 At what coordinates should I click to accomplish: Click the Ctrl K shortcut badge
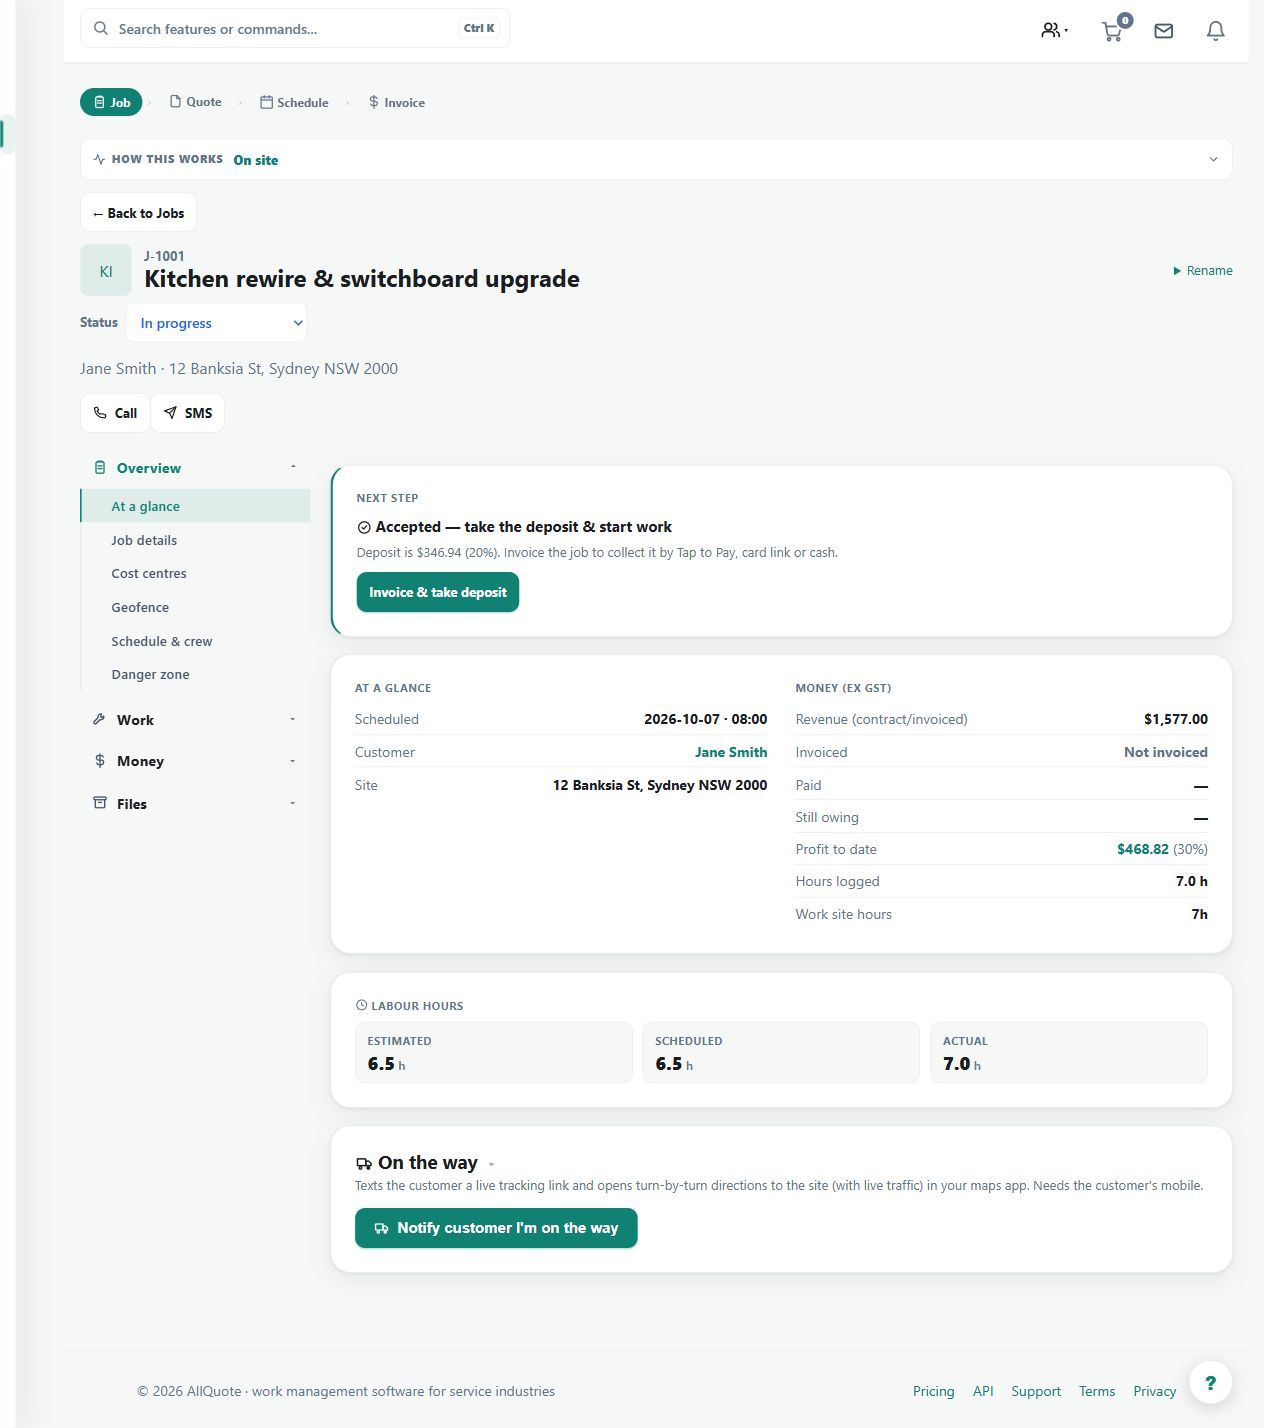(x=479, y=28)
